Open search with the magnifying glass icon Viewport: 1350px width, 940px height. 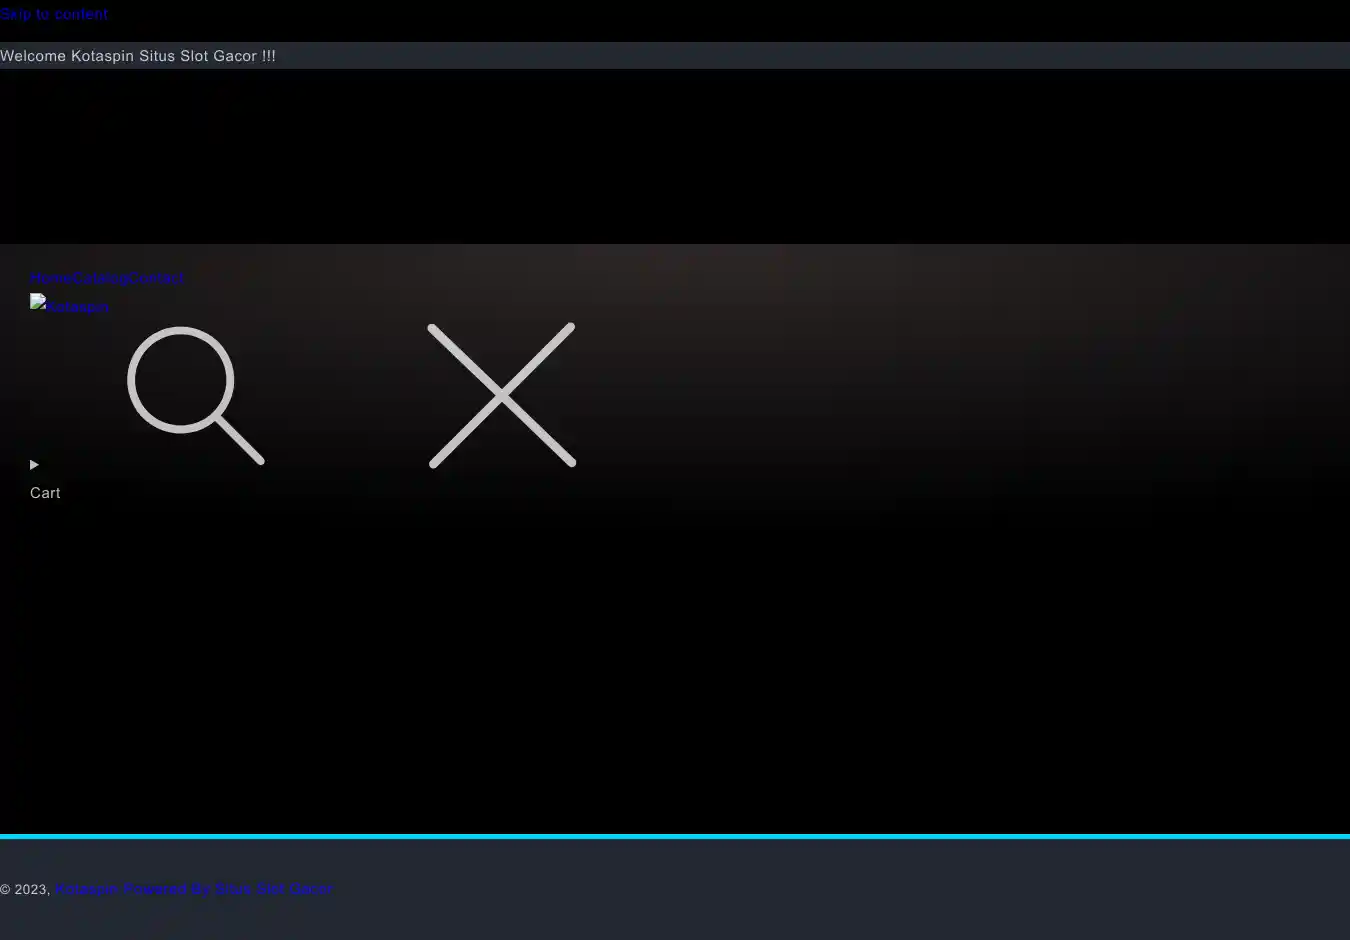click(195, 395)
